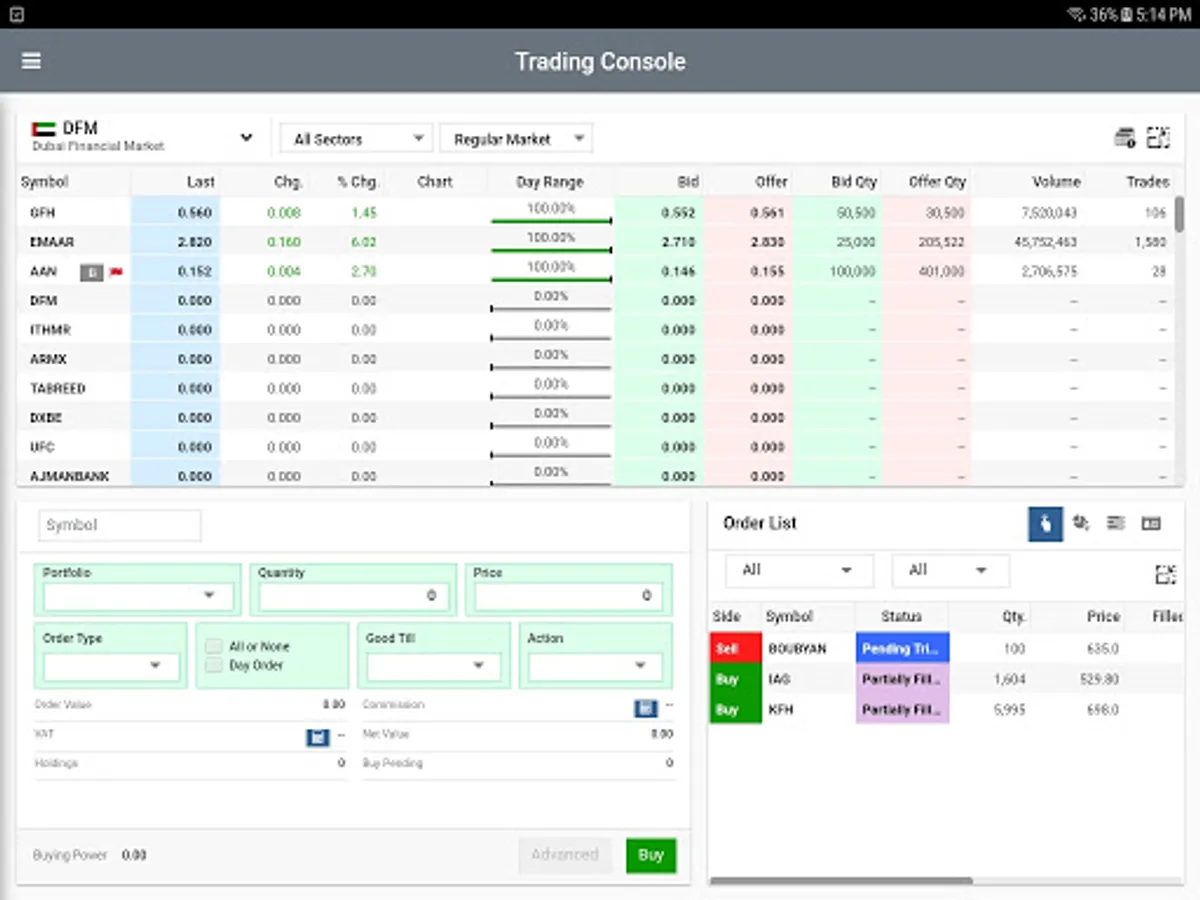Click the refresh orders icon in Order List
Viewport: 1200px width, 900px height.
click(x=1081, y=524)
